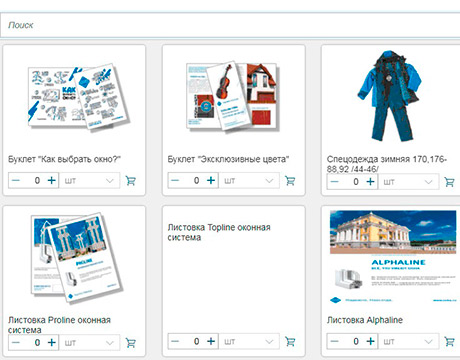Open the Alphaline leaflet image
Screen dimensions: 460x360
(393, 257)
